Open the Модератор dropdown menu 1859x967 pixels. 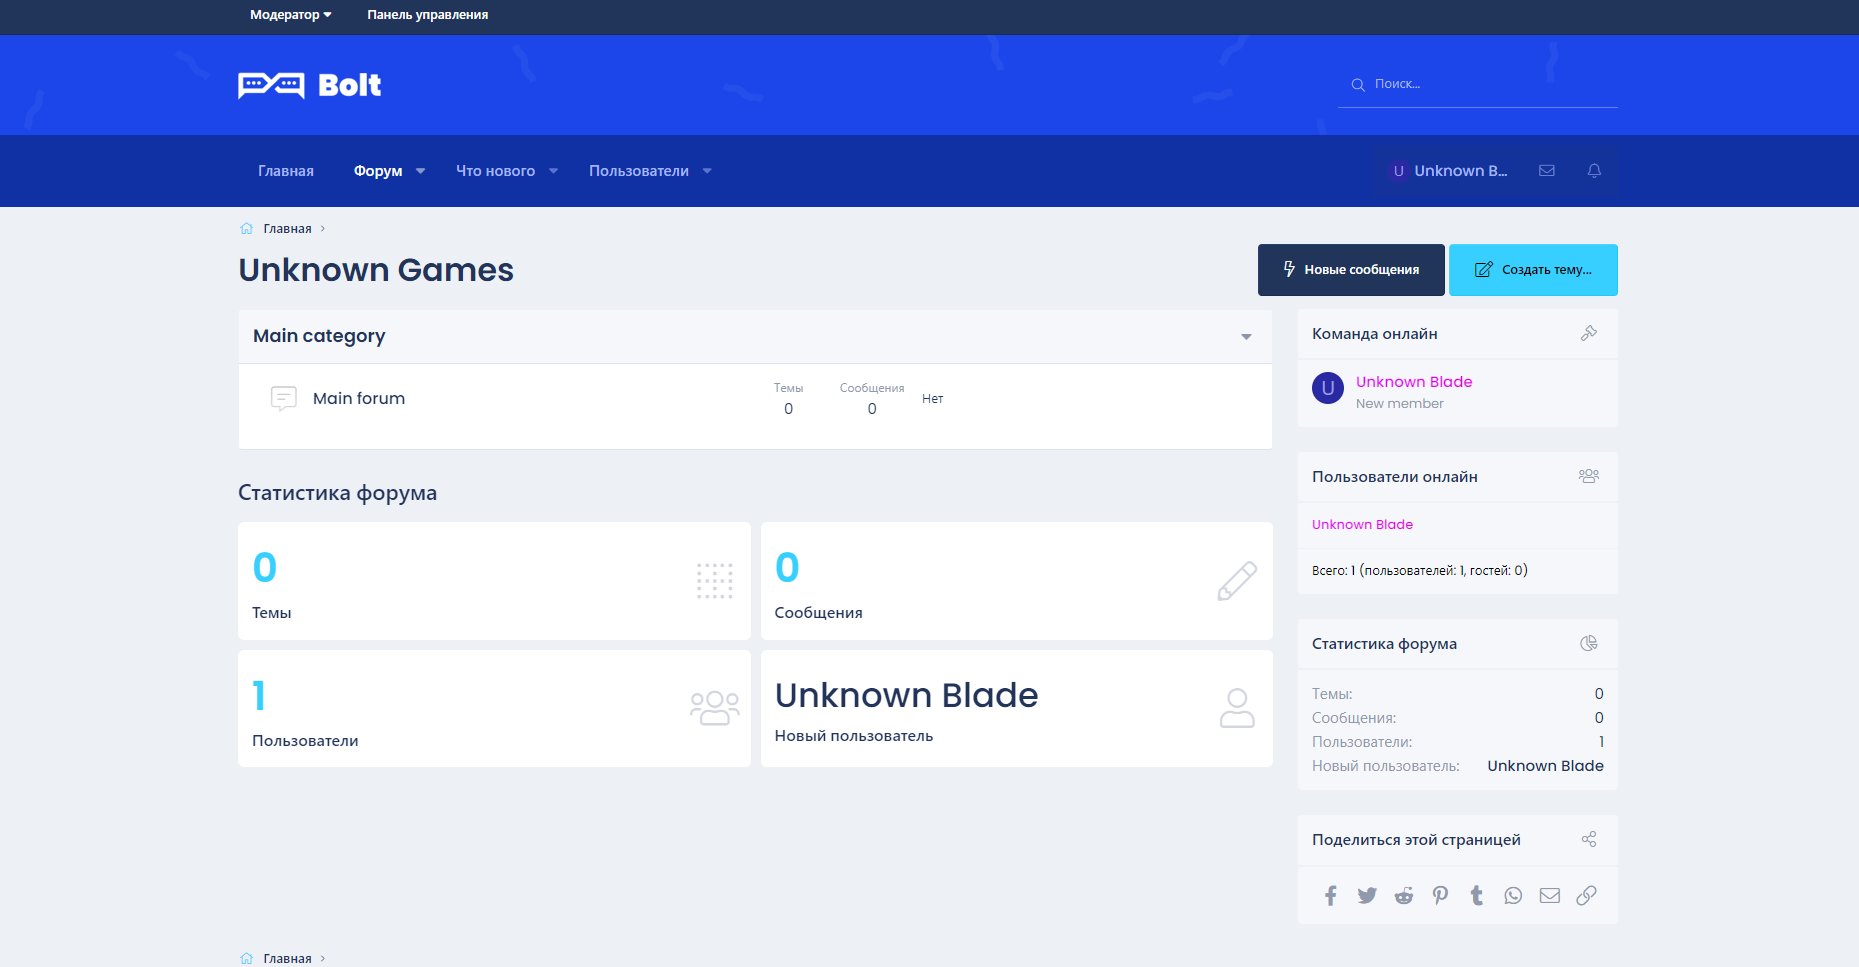coord(290,15)
